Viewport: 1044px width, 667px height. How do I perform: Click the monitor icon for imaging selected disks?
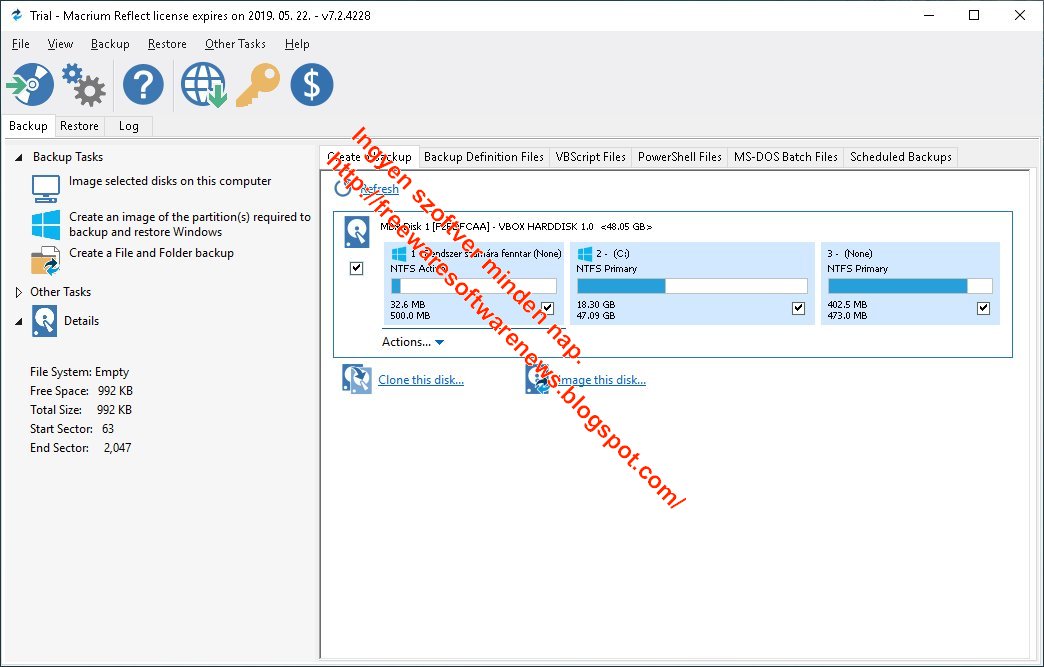(x=46, y=188)
